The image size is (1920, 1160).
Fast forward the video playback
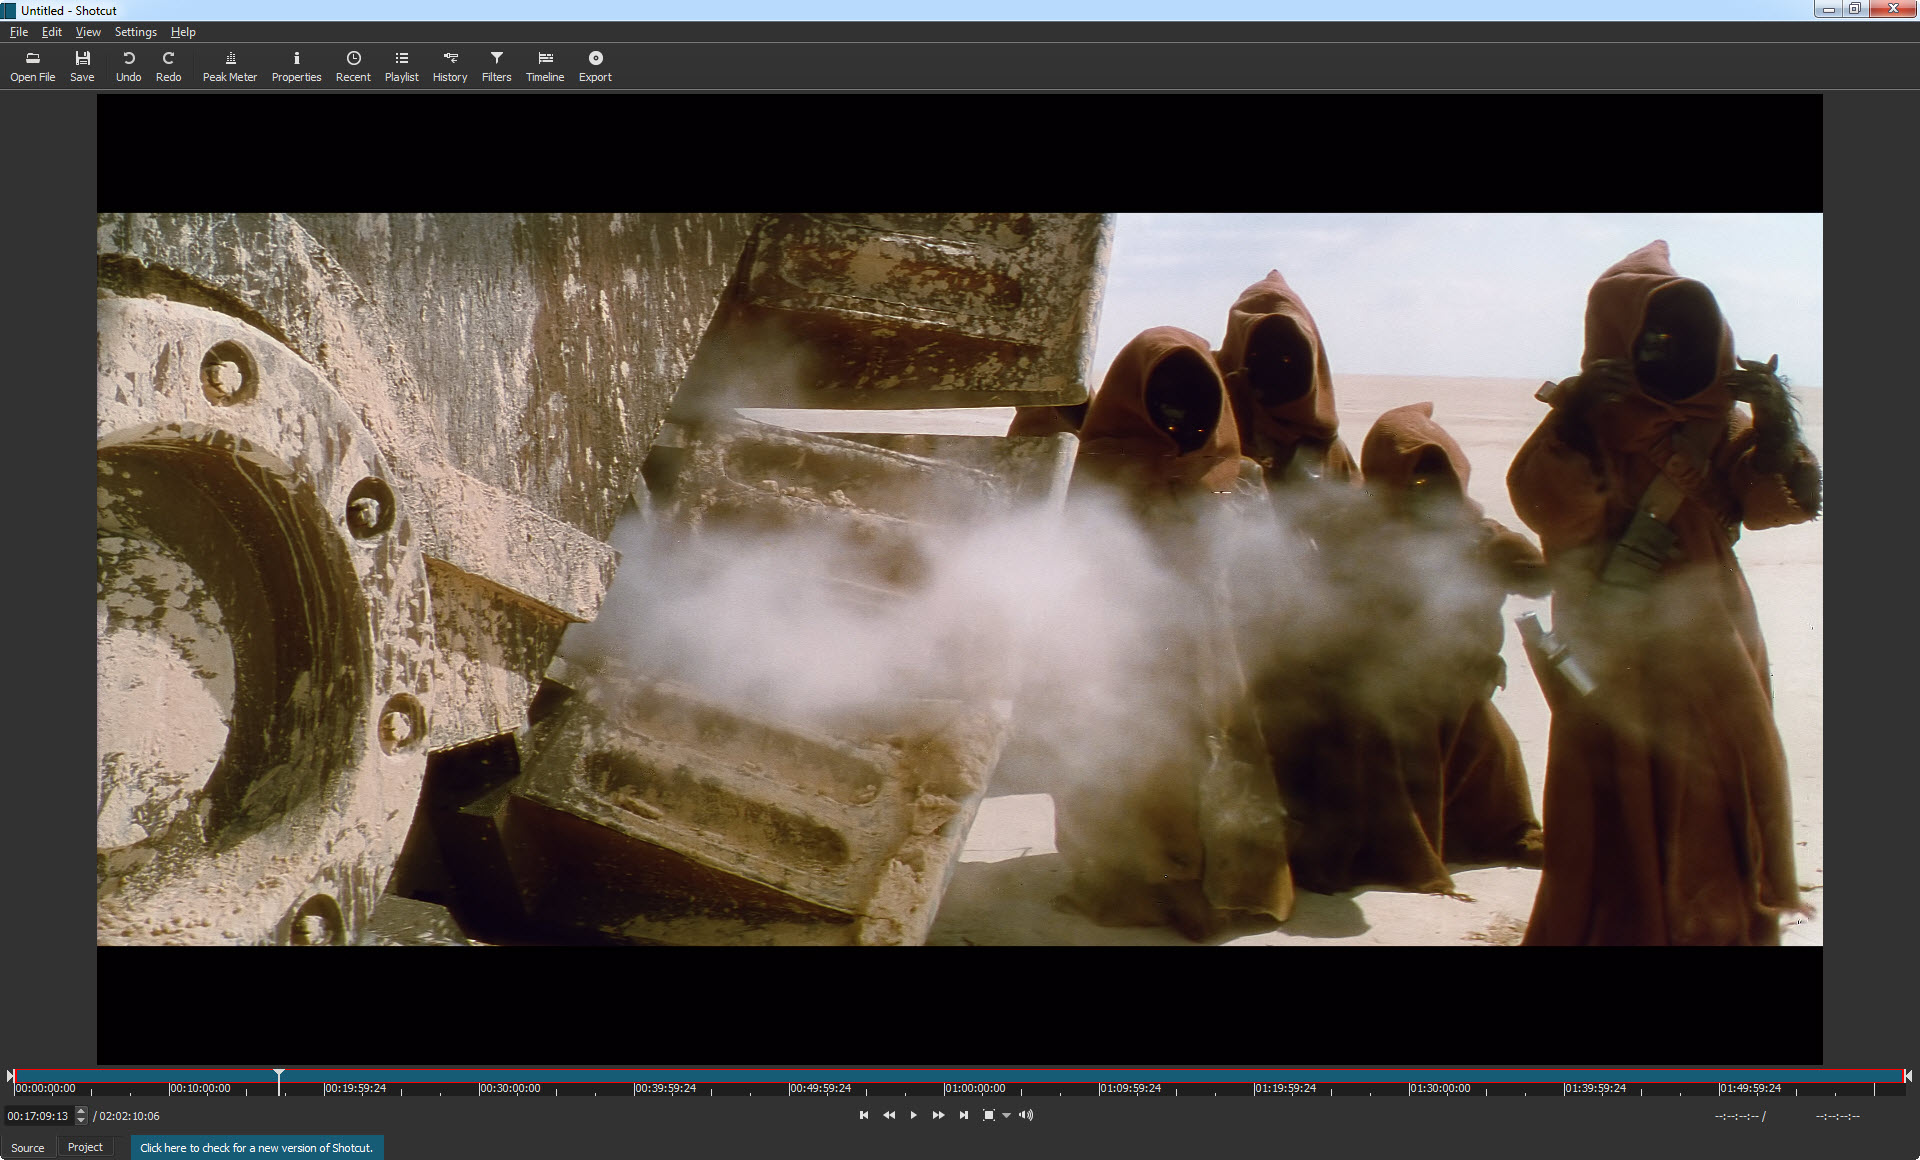(x=938, y=1115)
